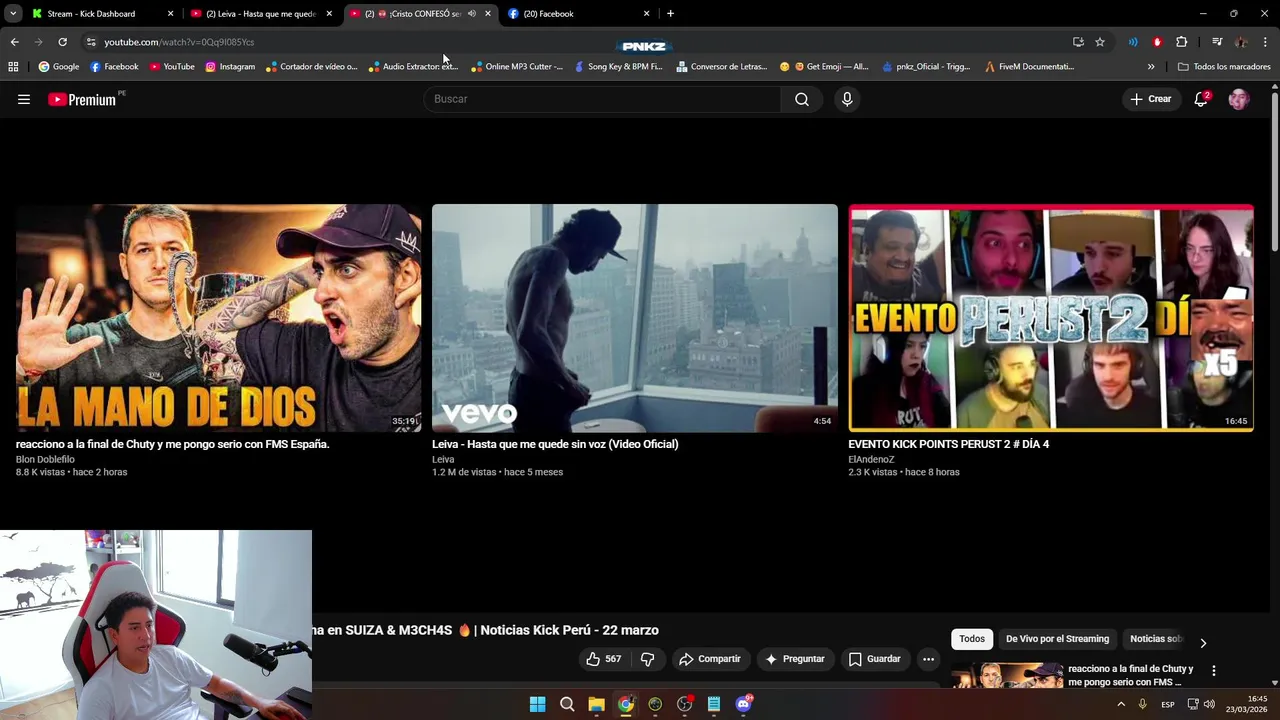Open the apps grid in bookmarks bar
The height and width of the screenshot is (720, 1280).
tap(13, 67)
